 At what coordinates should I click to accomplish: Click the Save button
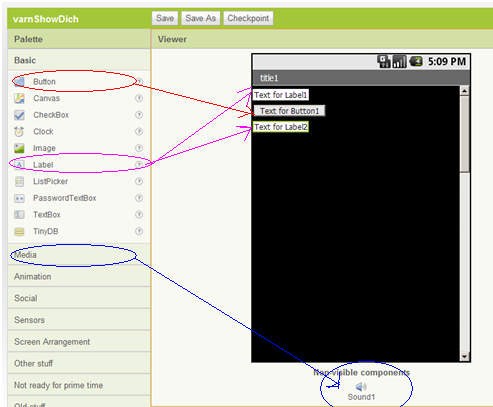165,18
